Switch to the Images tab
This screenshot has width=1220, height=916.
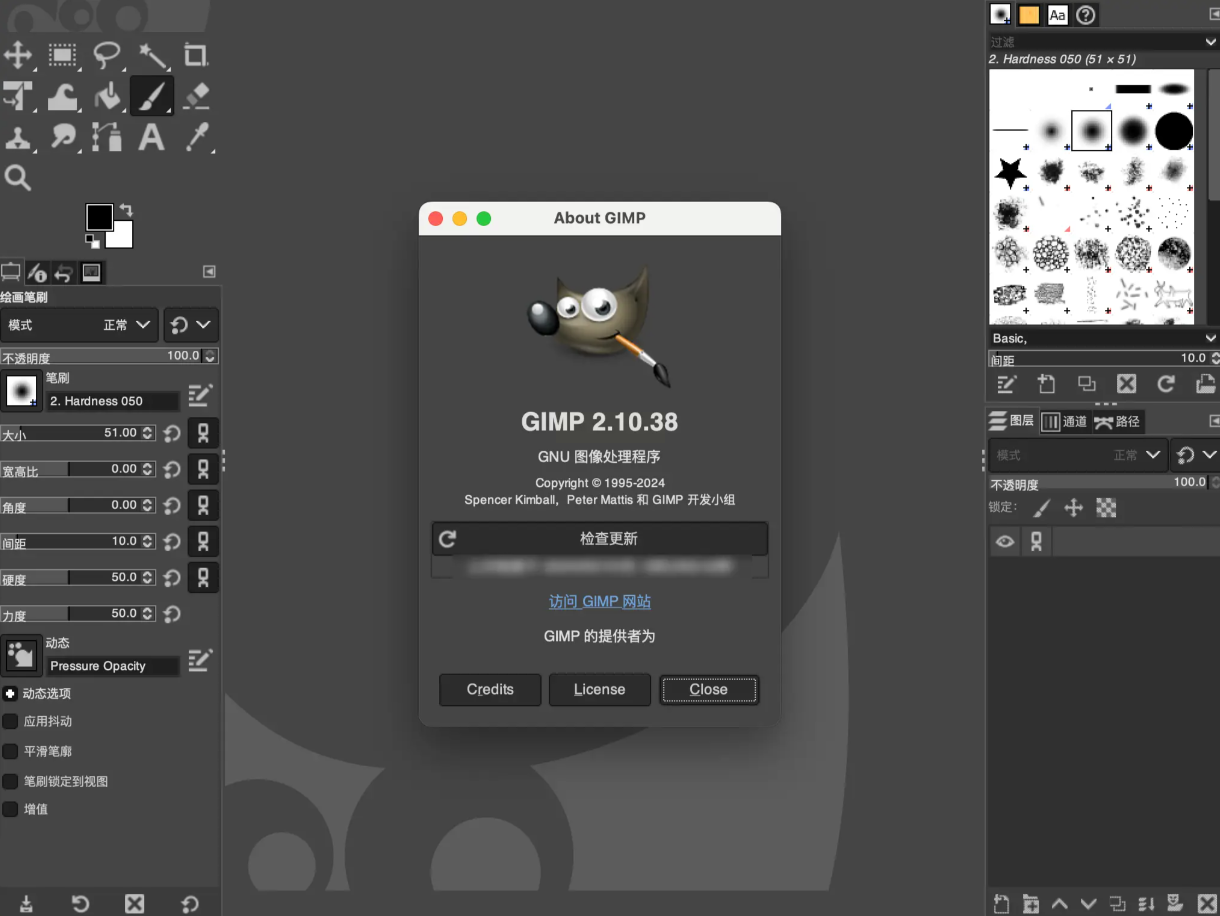tap(91, 272)
